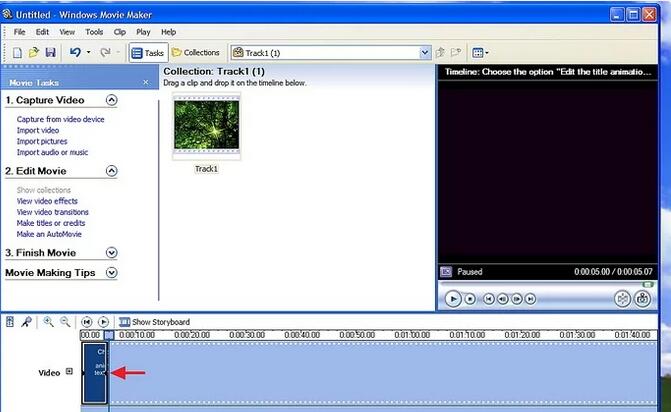671x412 pixels.
Task: Click the Up One Level icon
Action: click(440, 53)
